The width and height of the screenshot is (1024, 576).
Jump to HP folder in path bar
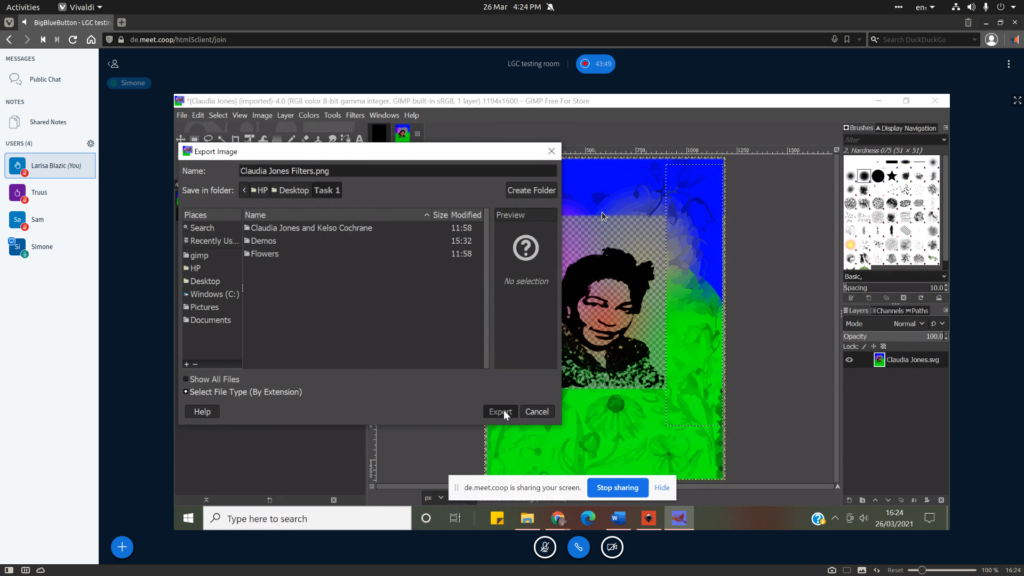coord(259,190)
